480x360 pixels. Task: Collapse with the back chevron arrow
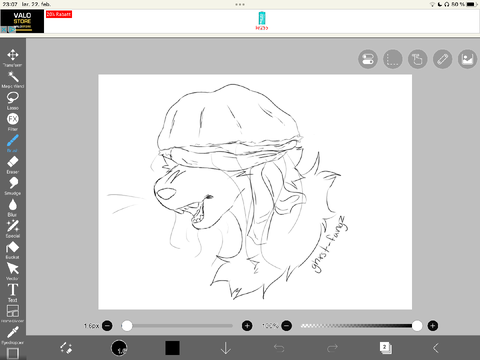click(436, 348)
